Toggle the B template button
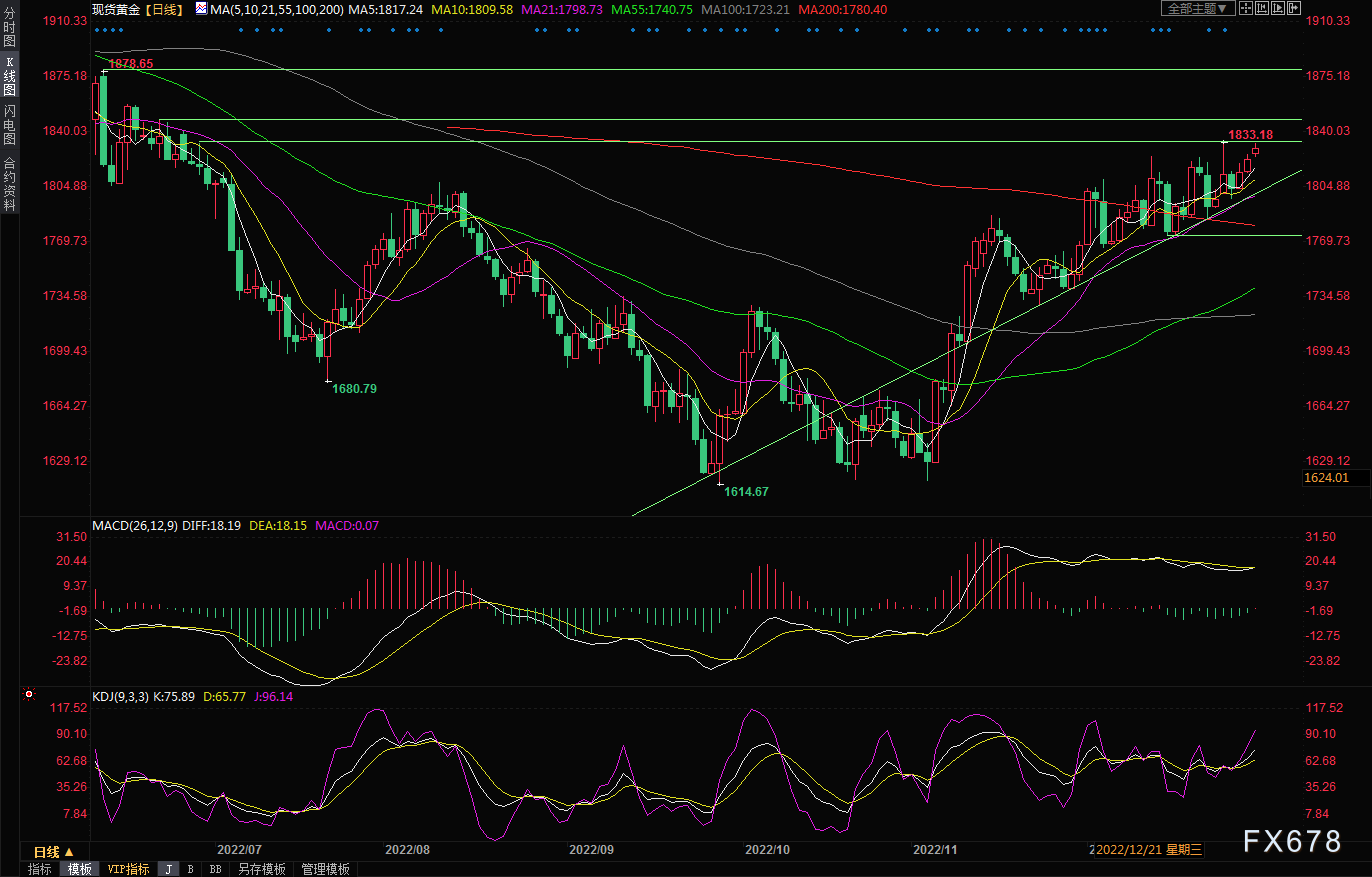This screenshot has width=1372, height=877. point(190,869)
